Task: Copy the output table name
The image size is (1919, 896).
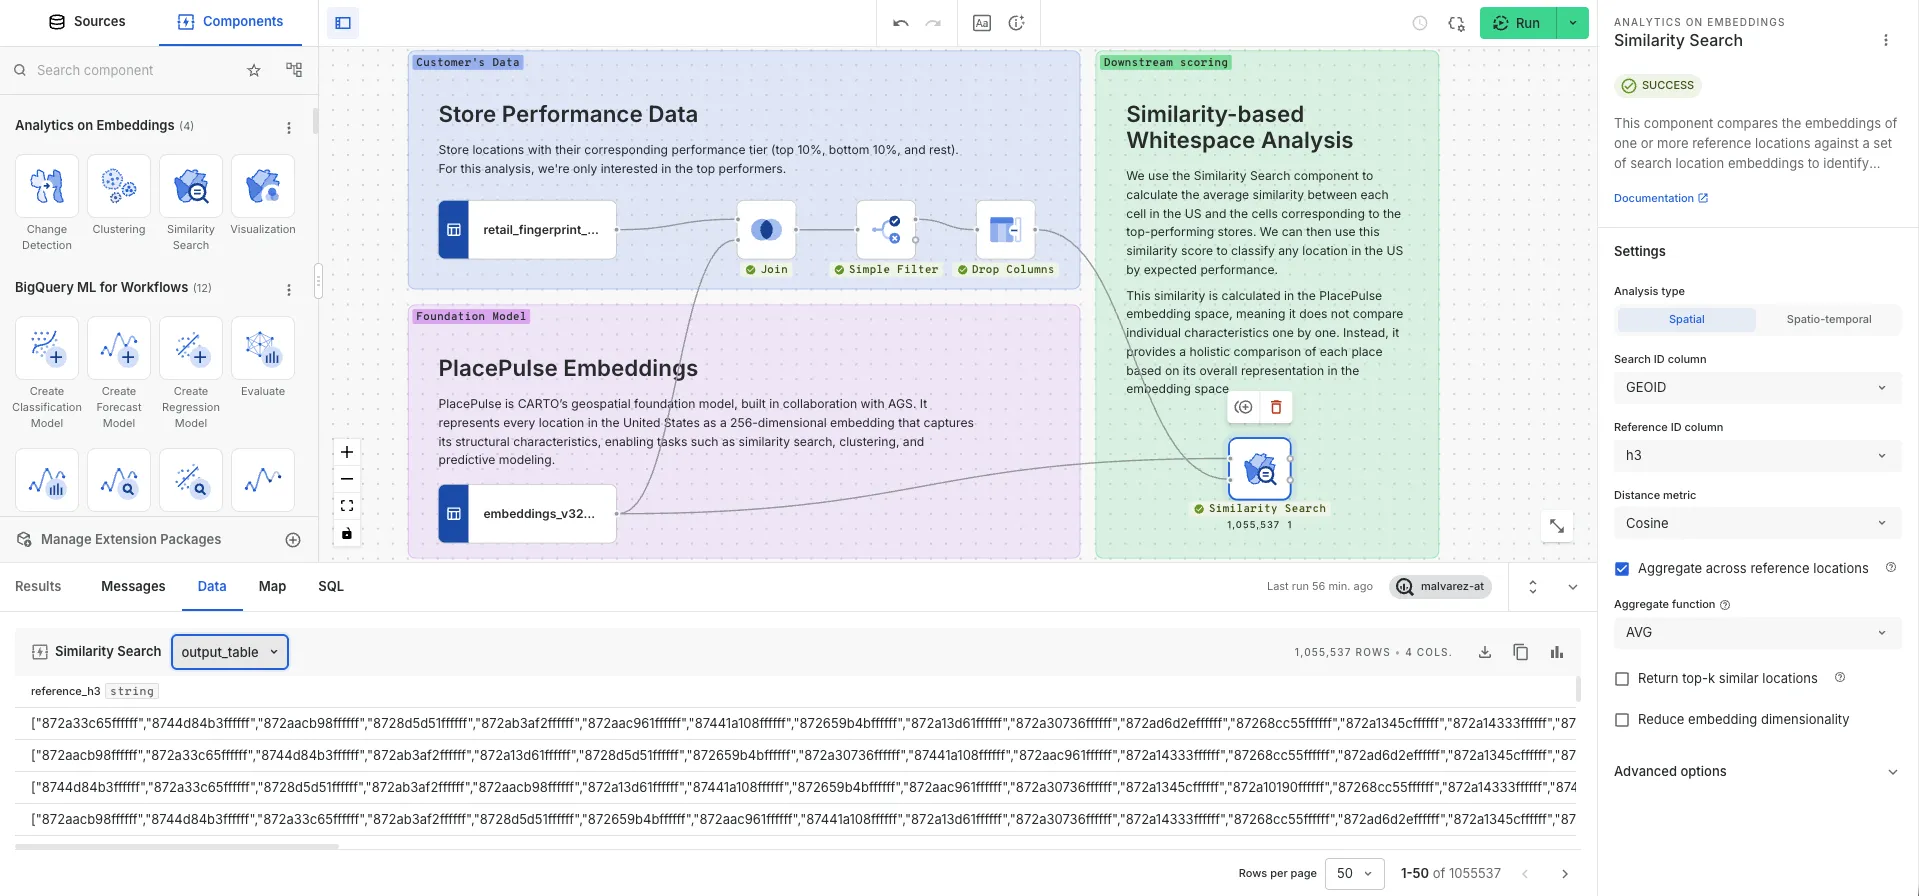Action: pos(1521,652)
